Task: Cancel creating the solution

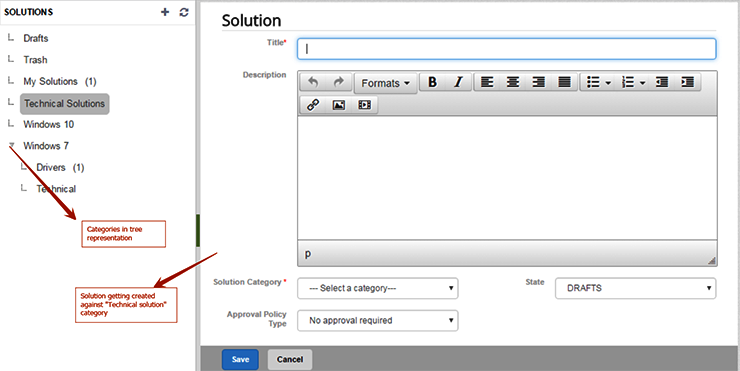Action: click(290, 359)
